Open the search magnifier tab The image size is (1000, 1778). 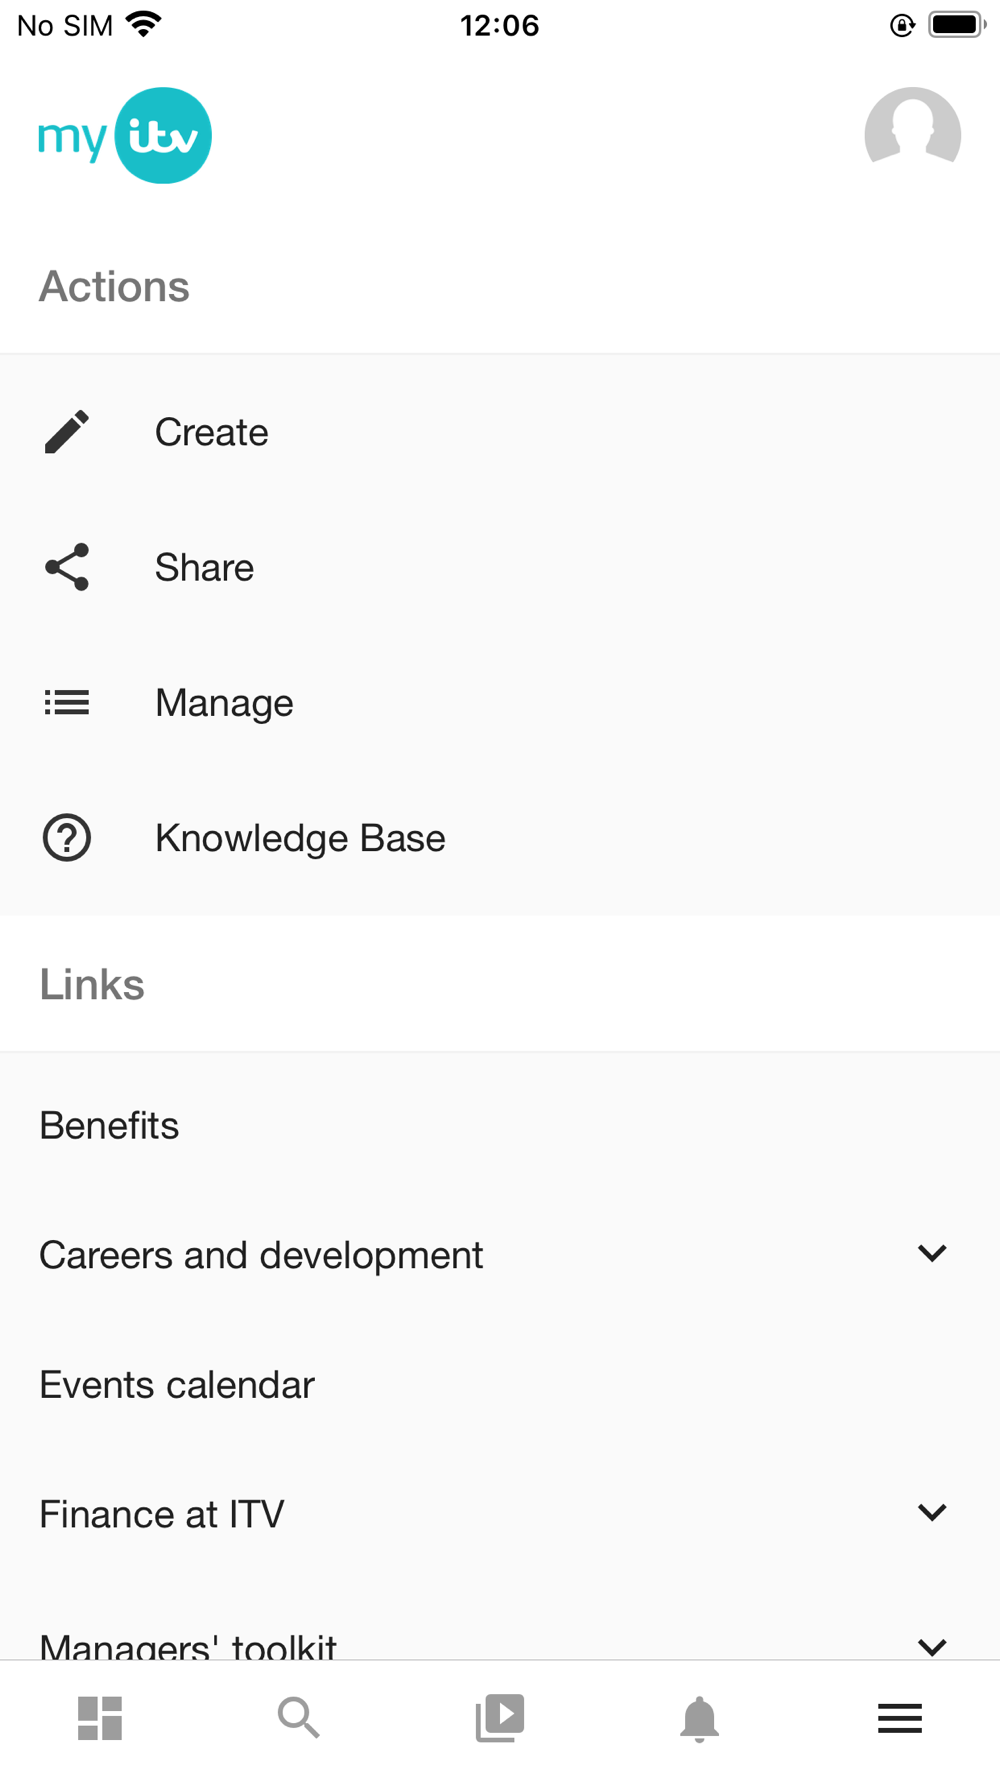[299, 1718]
